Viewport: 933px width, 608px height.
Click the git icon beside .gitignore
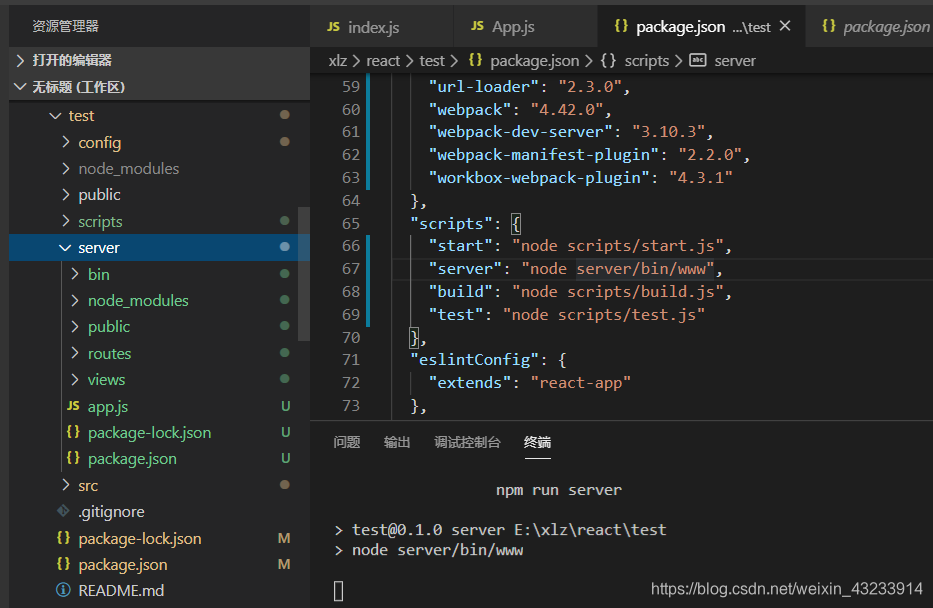63,511
